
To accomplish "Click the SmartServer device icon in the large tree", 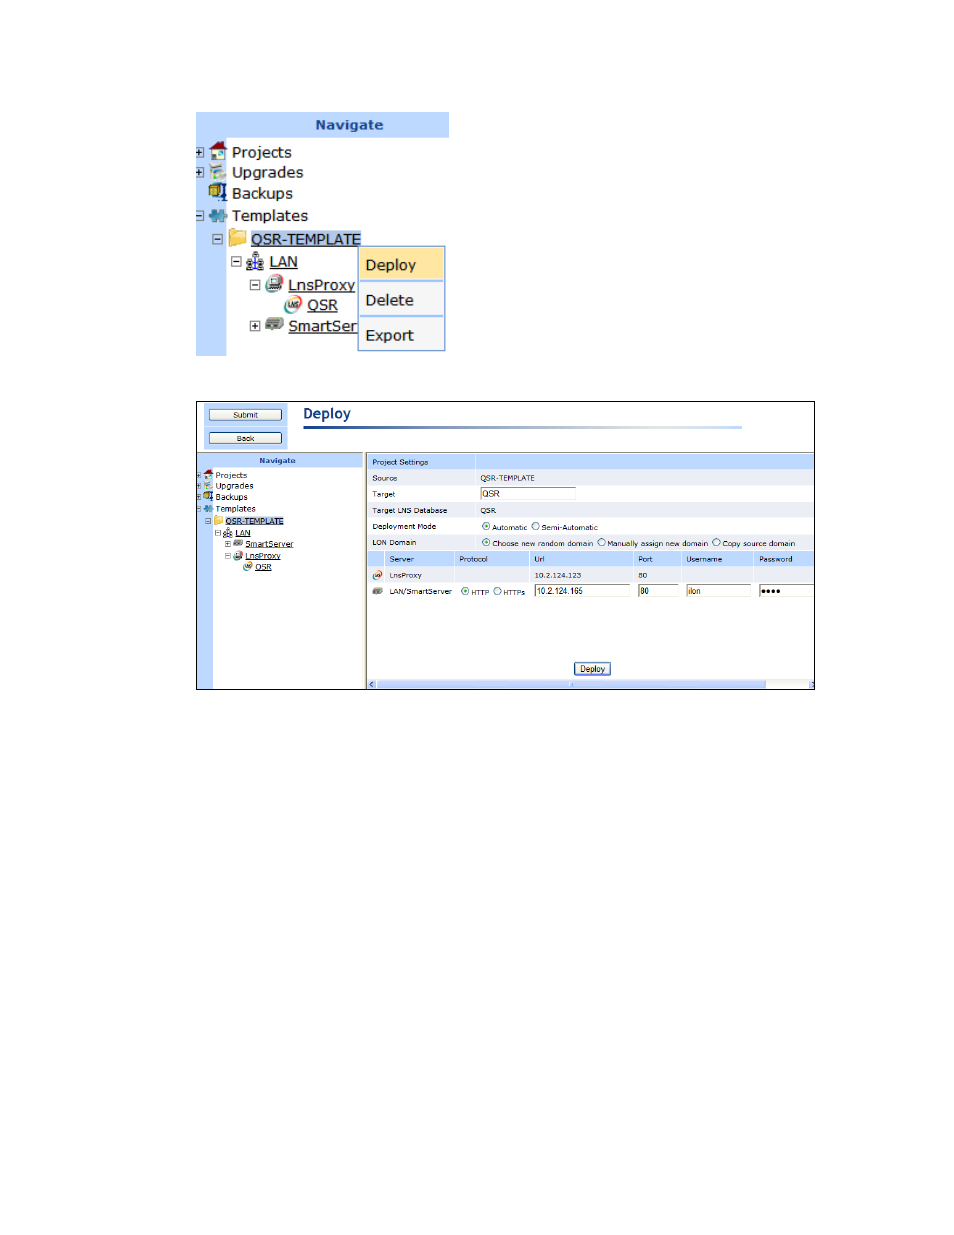I will [x=274, y=324].
